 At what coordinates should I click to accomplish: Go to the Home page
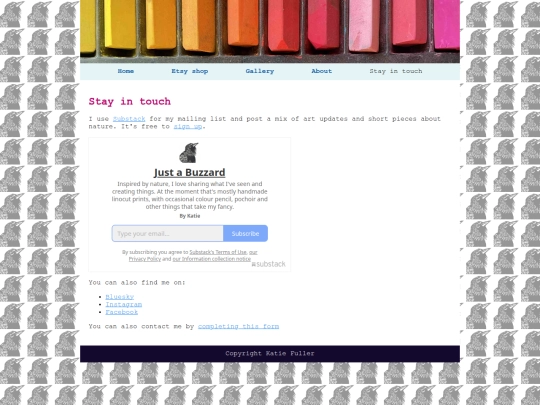[126, 71]
